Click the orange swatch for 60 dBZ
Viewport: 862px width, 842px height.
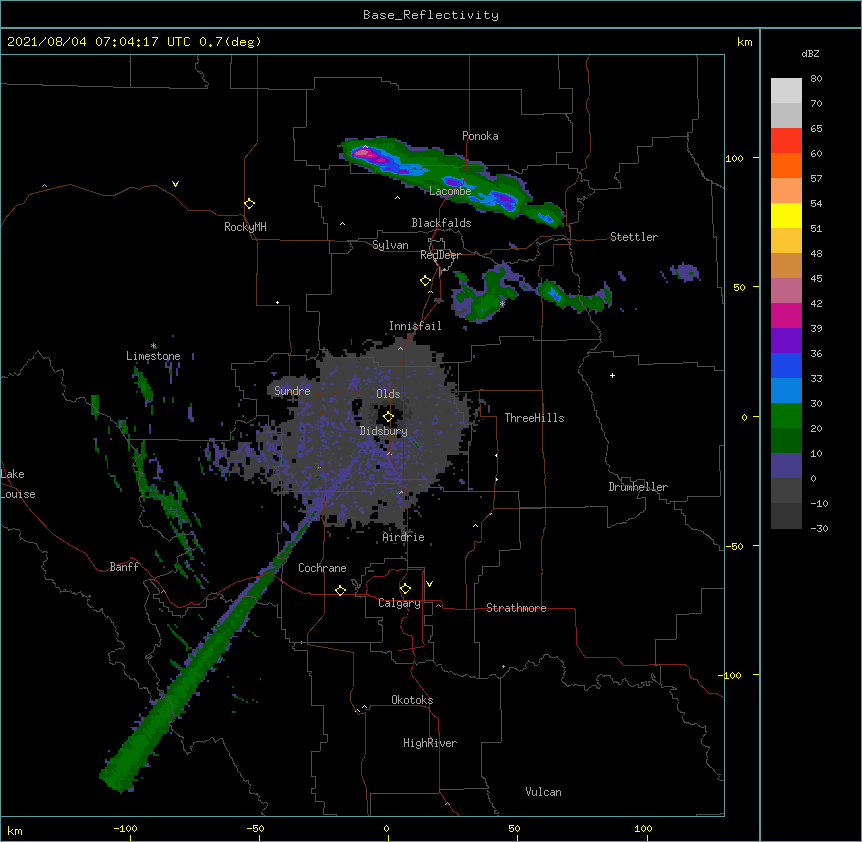pos(786,165)
